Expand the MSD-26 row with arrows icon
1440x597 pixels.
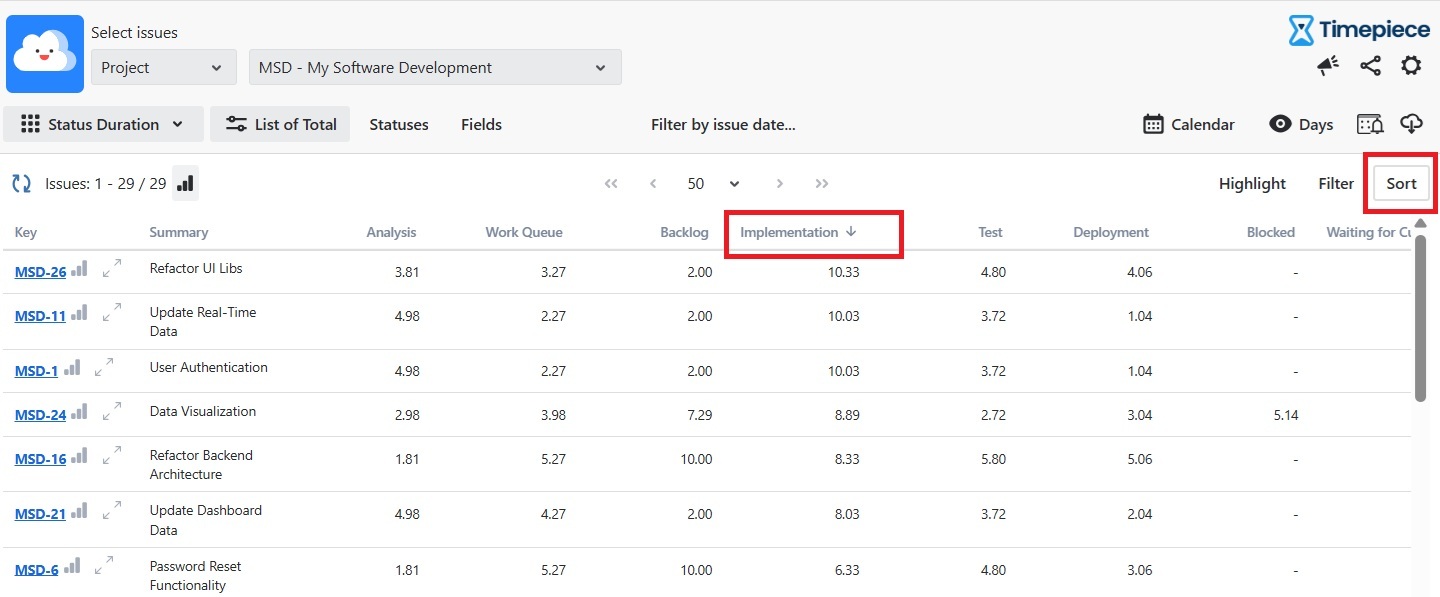[112, 268]
